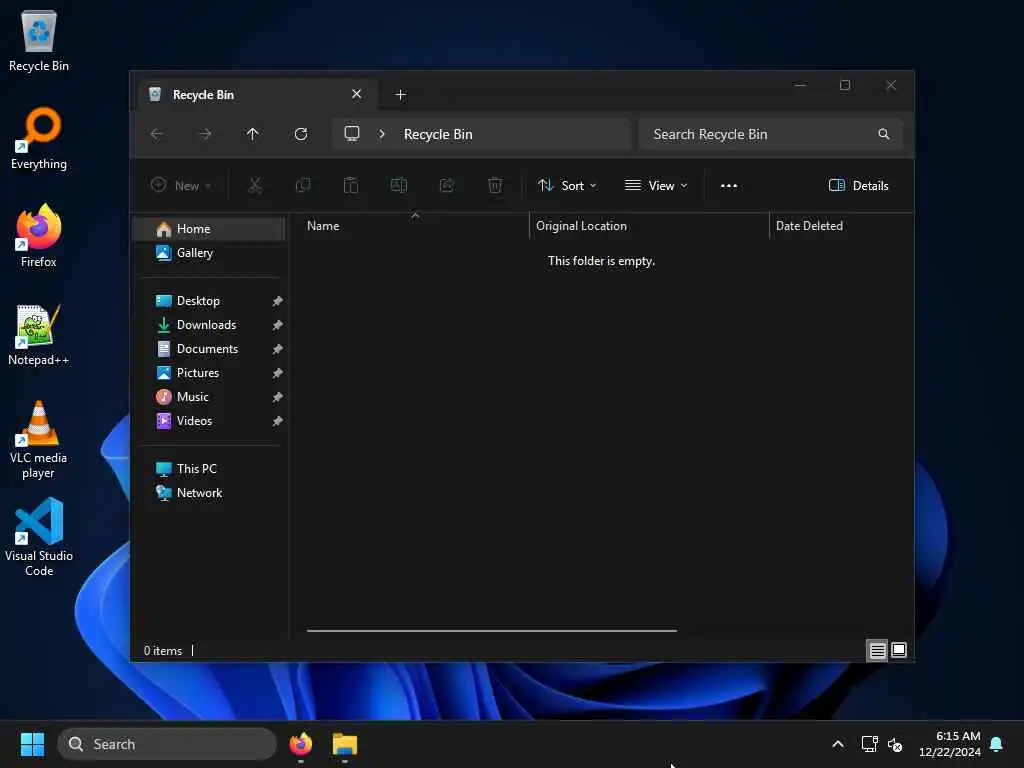Launch VLC media player shortcut
This screenshot has height=768, width=1024.
(39, 440)
